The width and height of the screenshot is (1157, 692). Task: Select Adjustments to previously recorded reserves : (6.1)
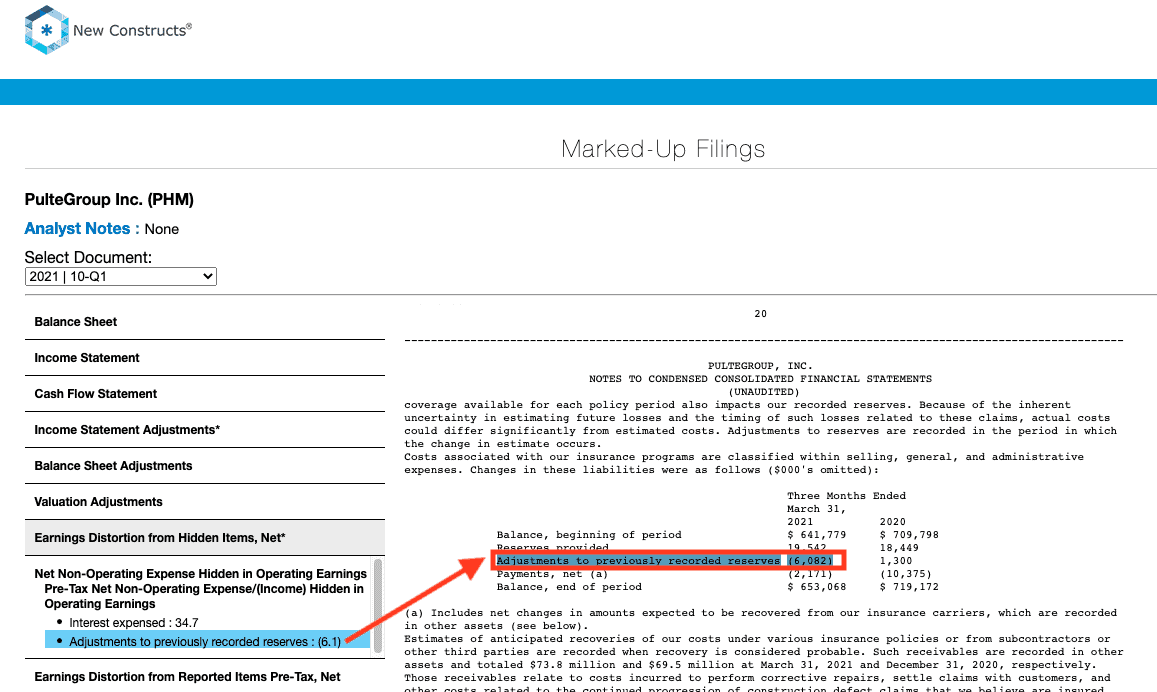(x=205, y=642)
